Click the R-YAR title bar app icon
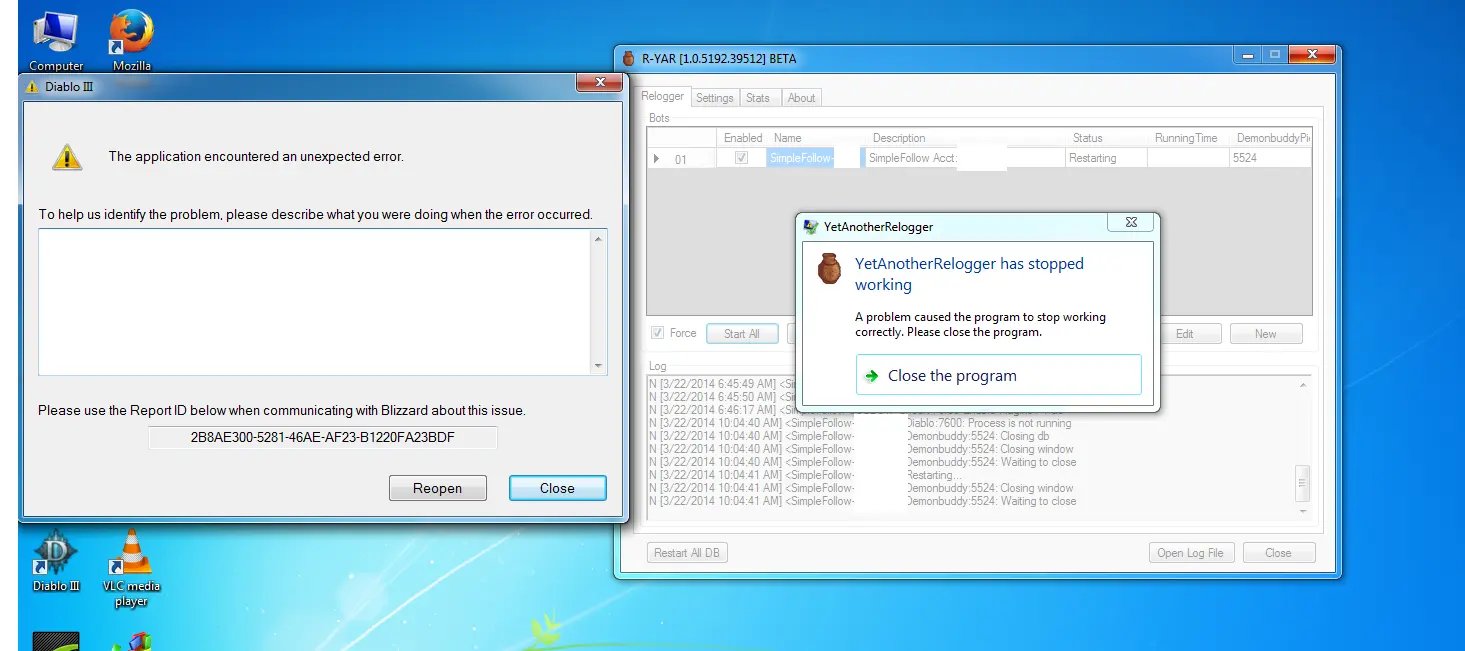1465x651 pixels. (x=629, y=58)
